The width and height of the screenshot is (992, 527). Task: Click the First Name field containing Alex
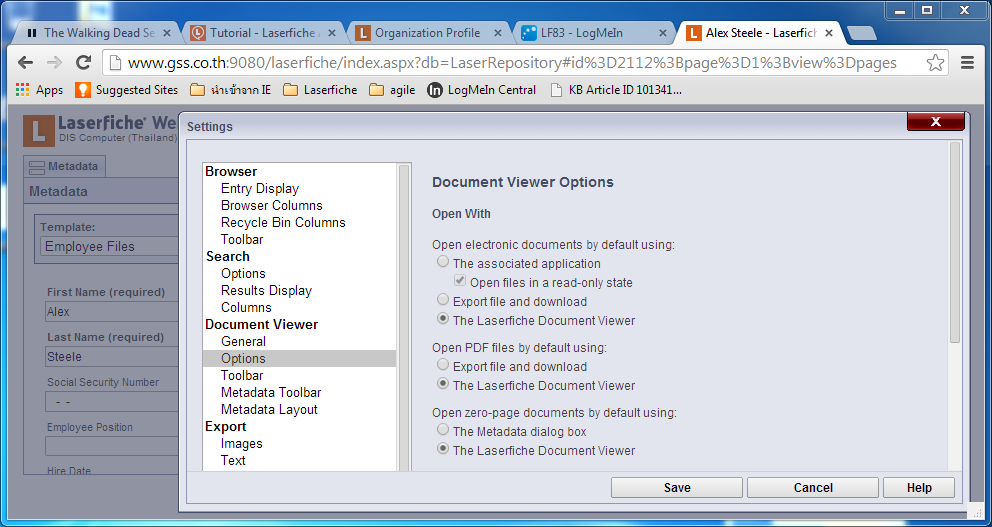113,312
